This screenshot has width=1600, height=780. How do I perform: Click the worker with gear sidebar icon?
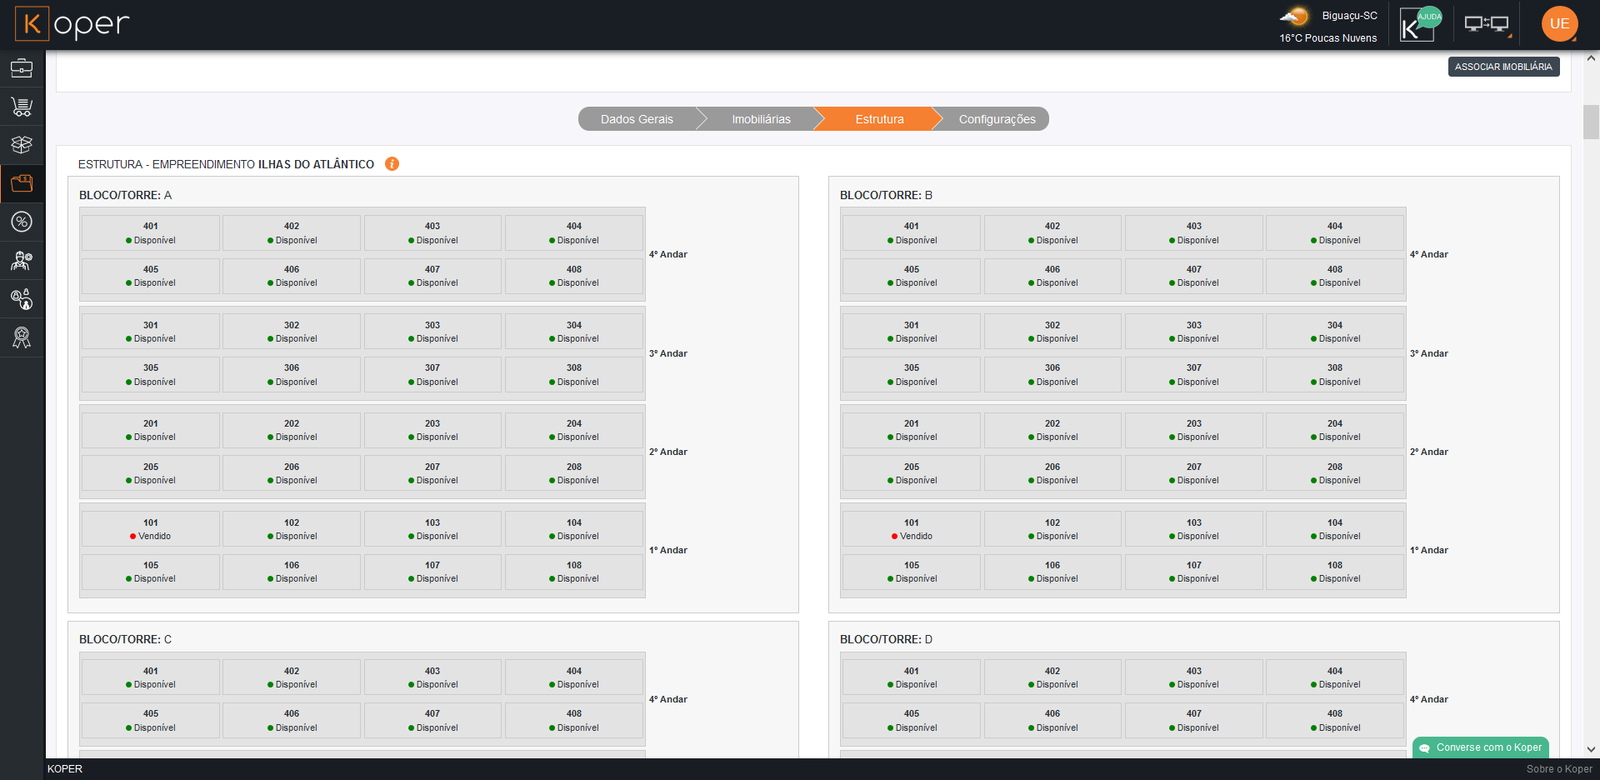click(x=21, y=261)
